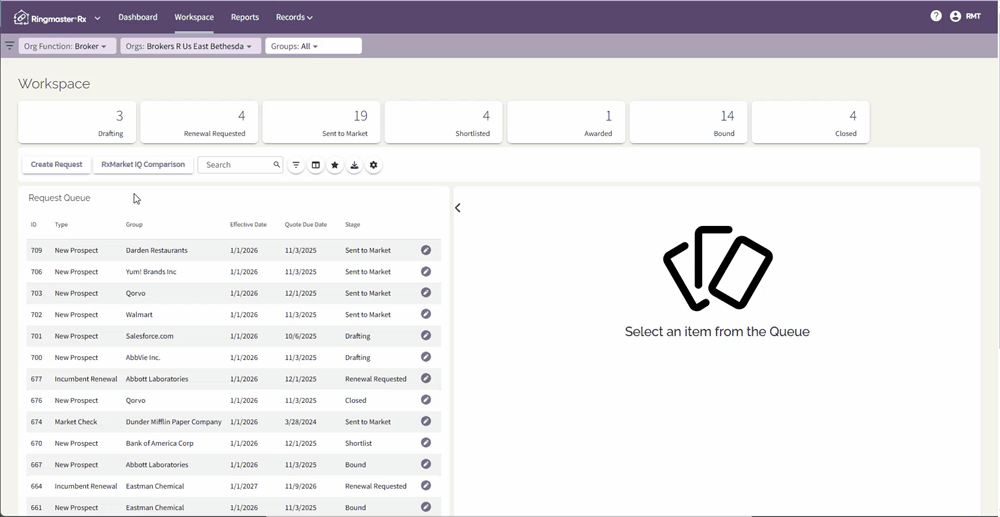The image size is (1000, 517).
Task: Edit request 661 Eastman Chemical pencil icon
Action: click(426, 507)
